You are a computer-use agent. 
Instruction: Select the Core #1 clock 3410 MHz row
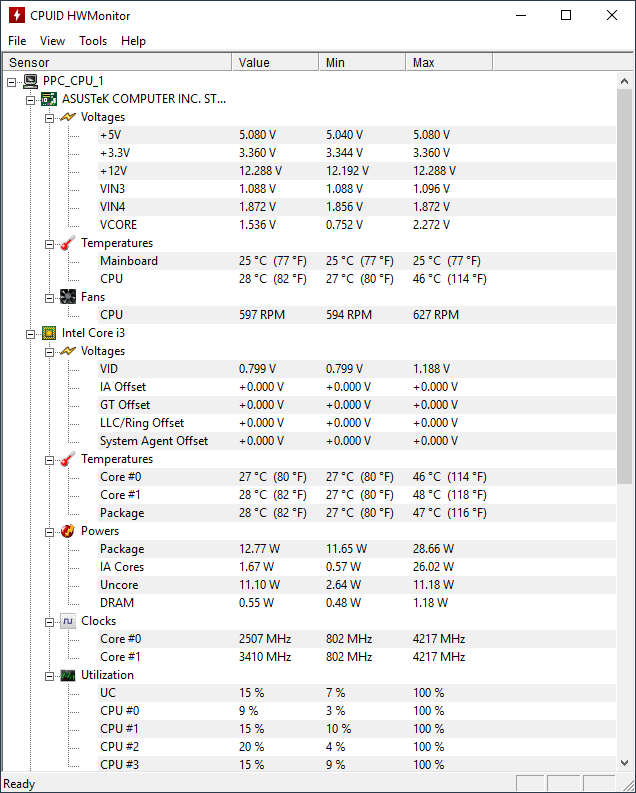click(x=357, y=657)
